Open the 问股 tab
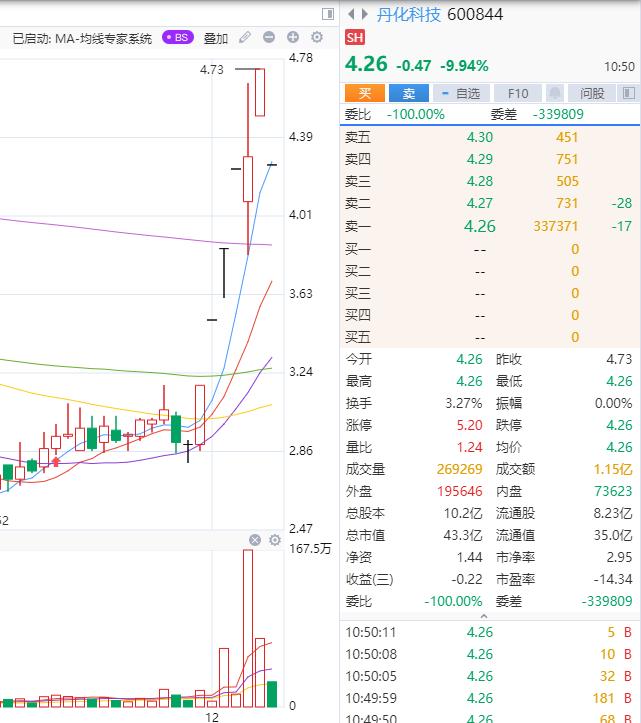 click(x=592, y=93)
